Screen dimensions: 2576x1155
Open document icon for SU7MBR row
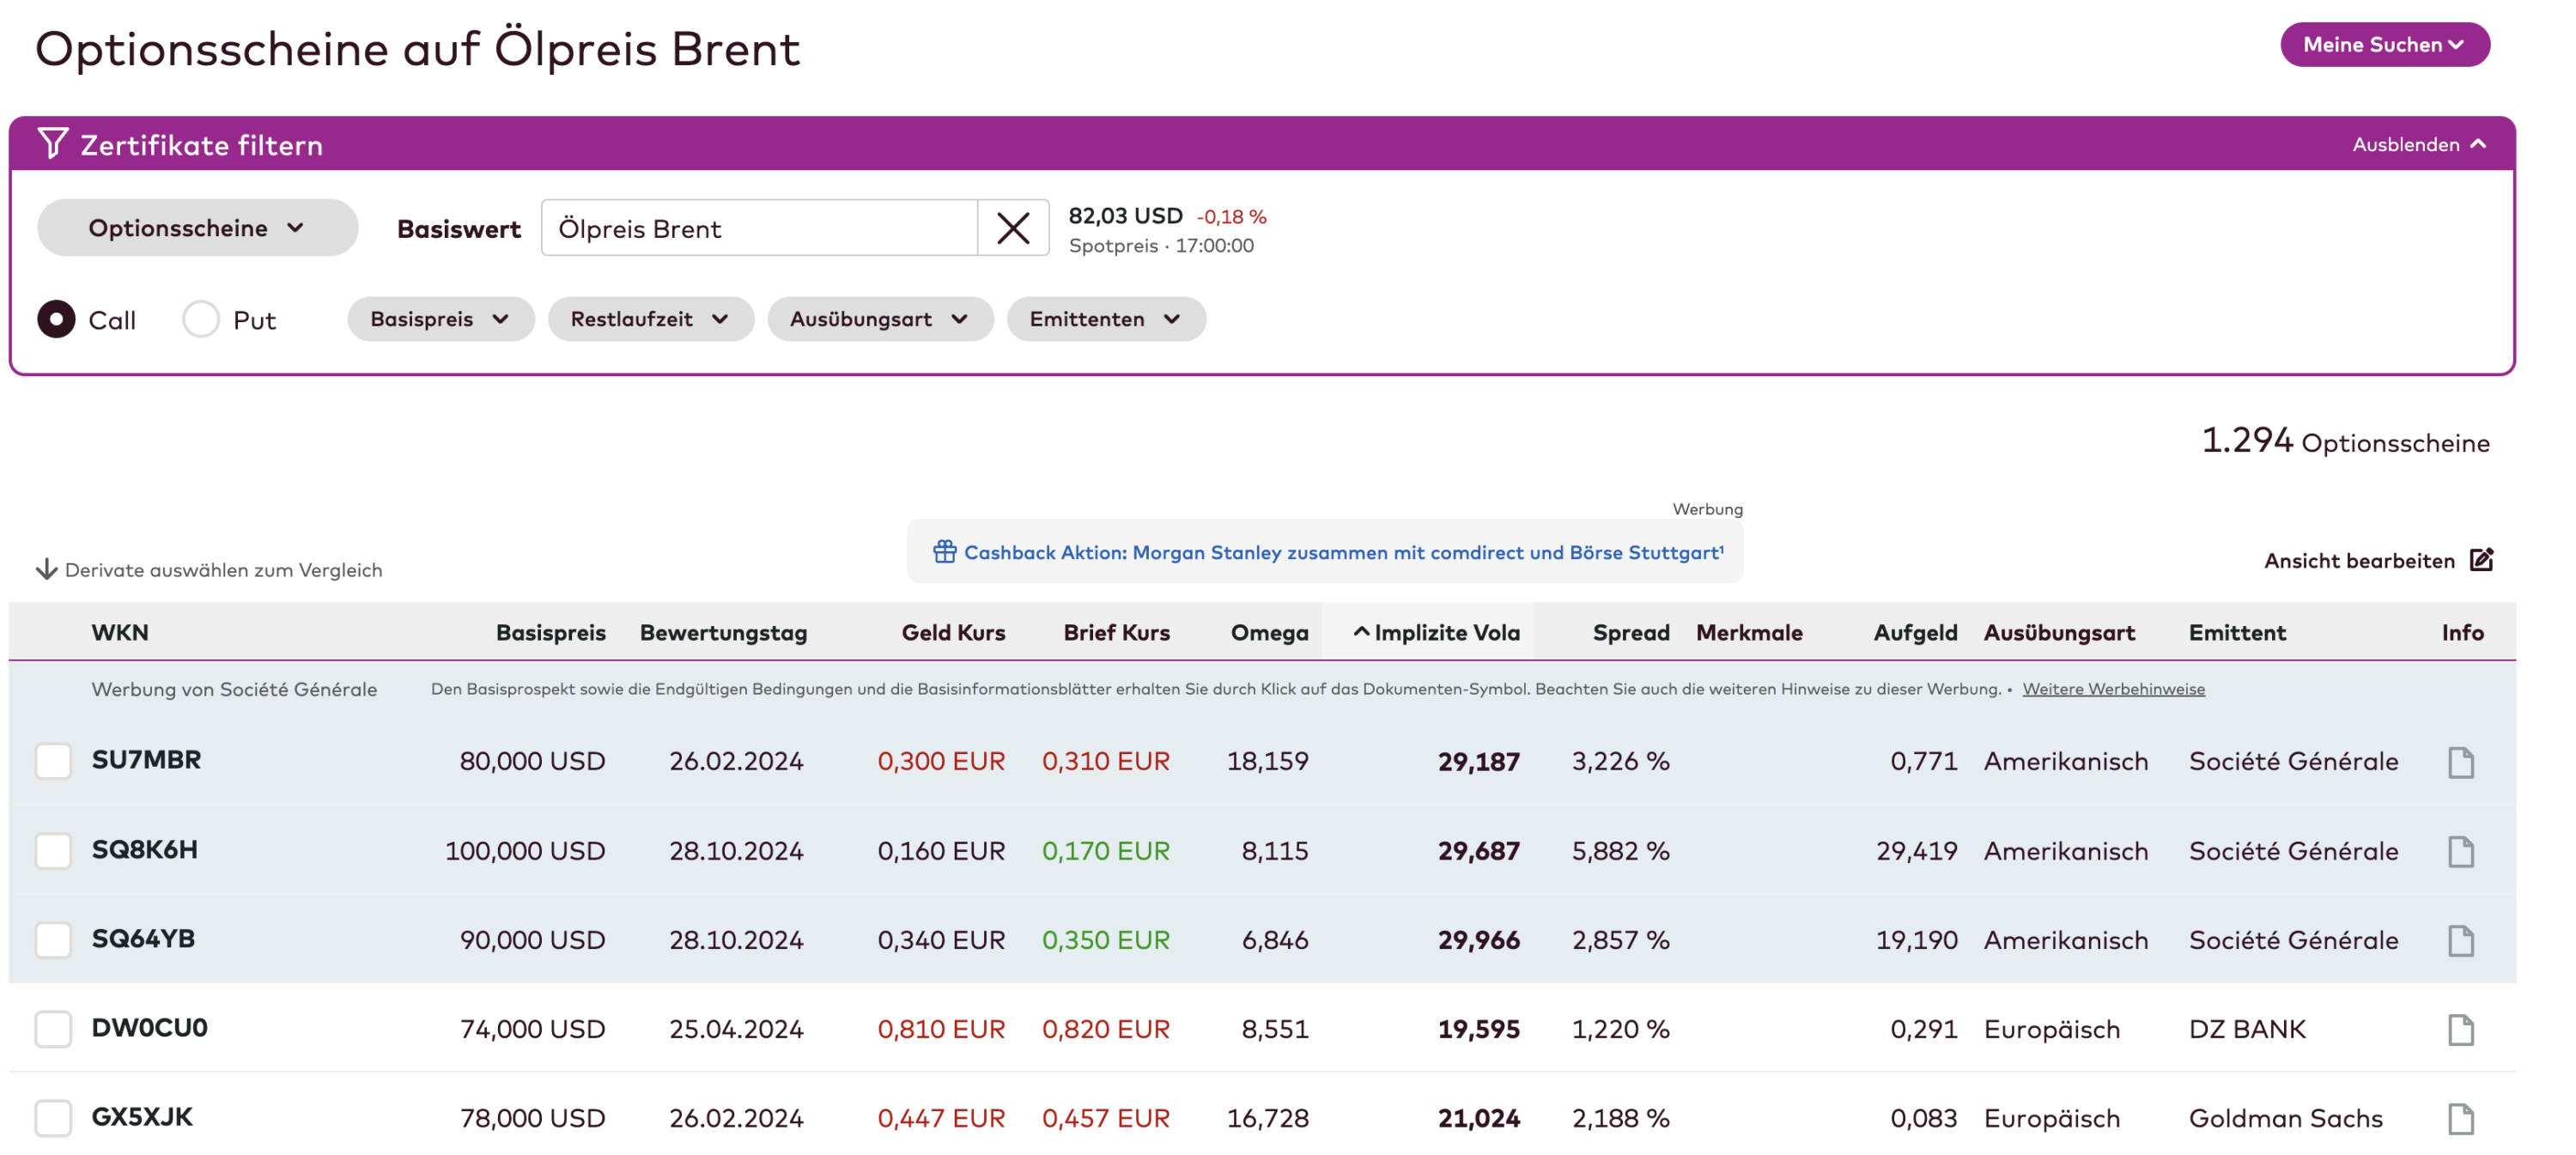[x=2460, y=762]
